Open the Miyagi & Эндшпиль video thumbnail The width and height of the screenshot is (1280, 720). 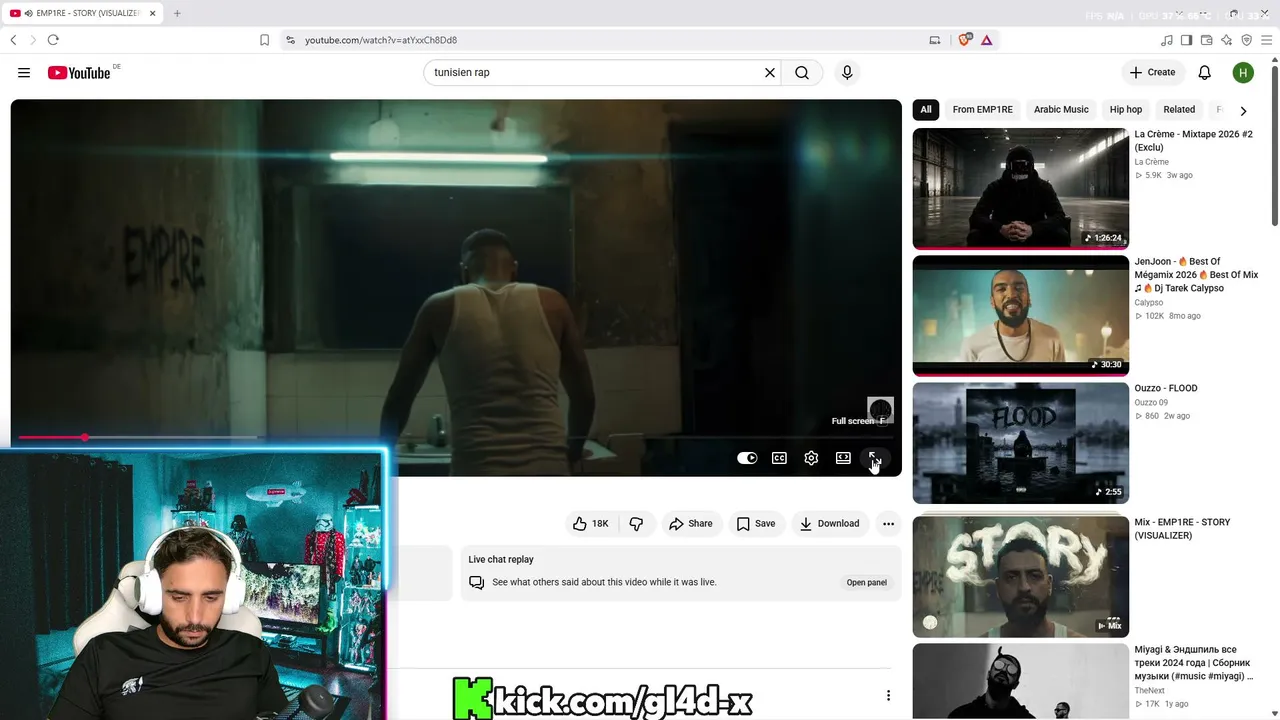click(x=1020, y=681)
